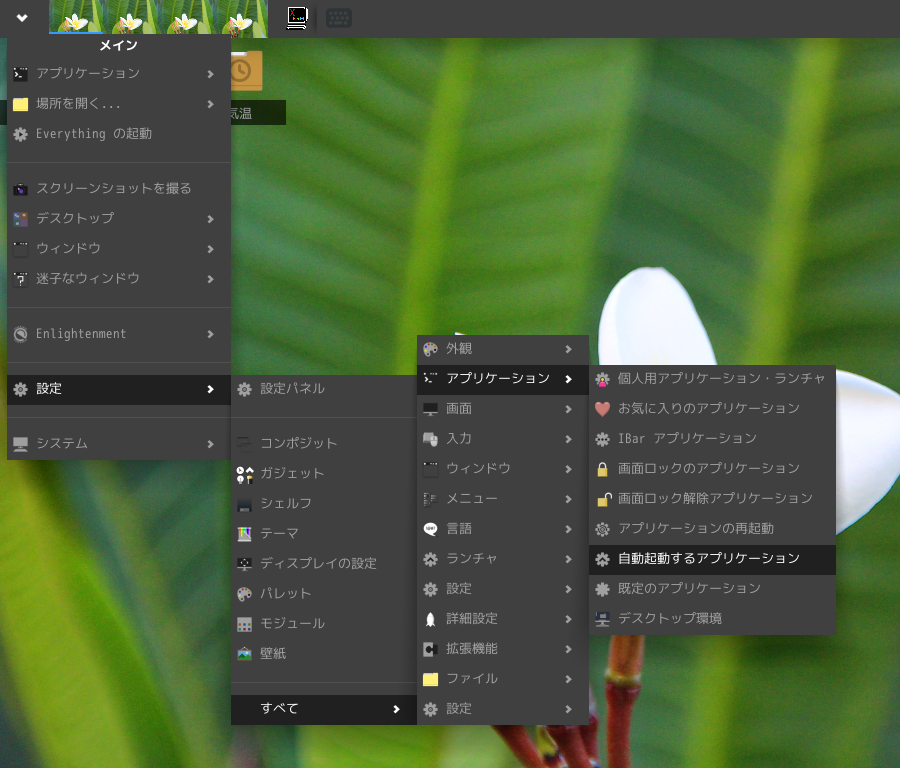Open the 入力 settings category
This screenshot has height=768, width=900.
coord(503,439)
